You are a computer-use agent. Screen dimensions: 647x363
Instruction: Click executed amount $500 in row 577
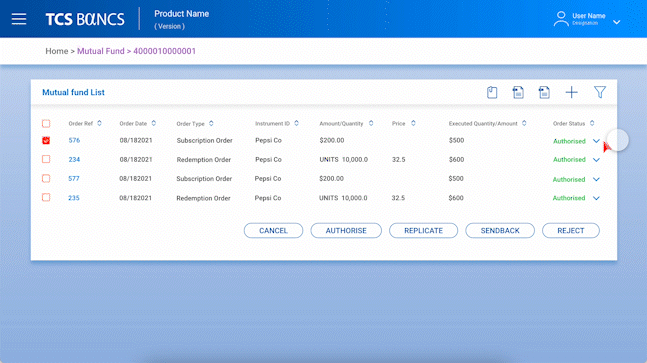pos(456,179)
